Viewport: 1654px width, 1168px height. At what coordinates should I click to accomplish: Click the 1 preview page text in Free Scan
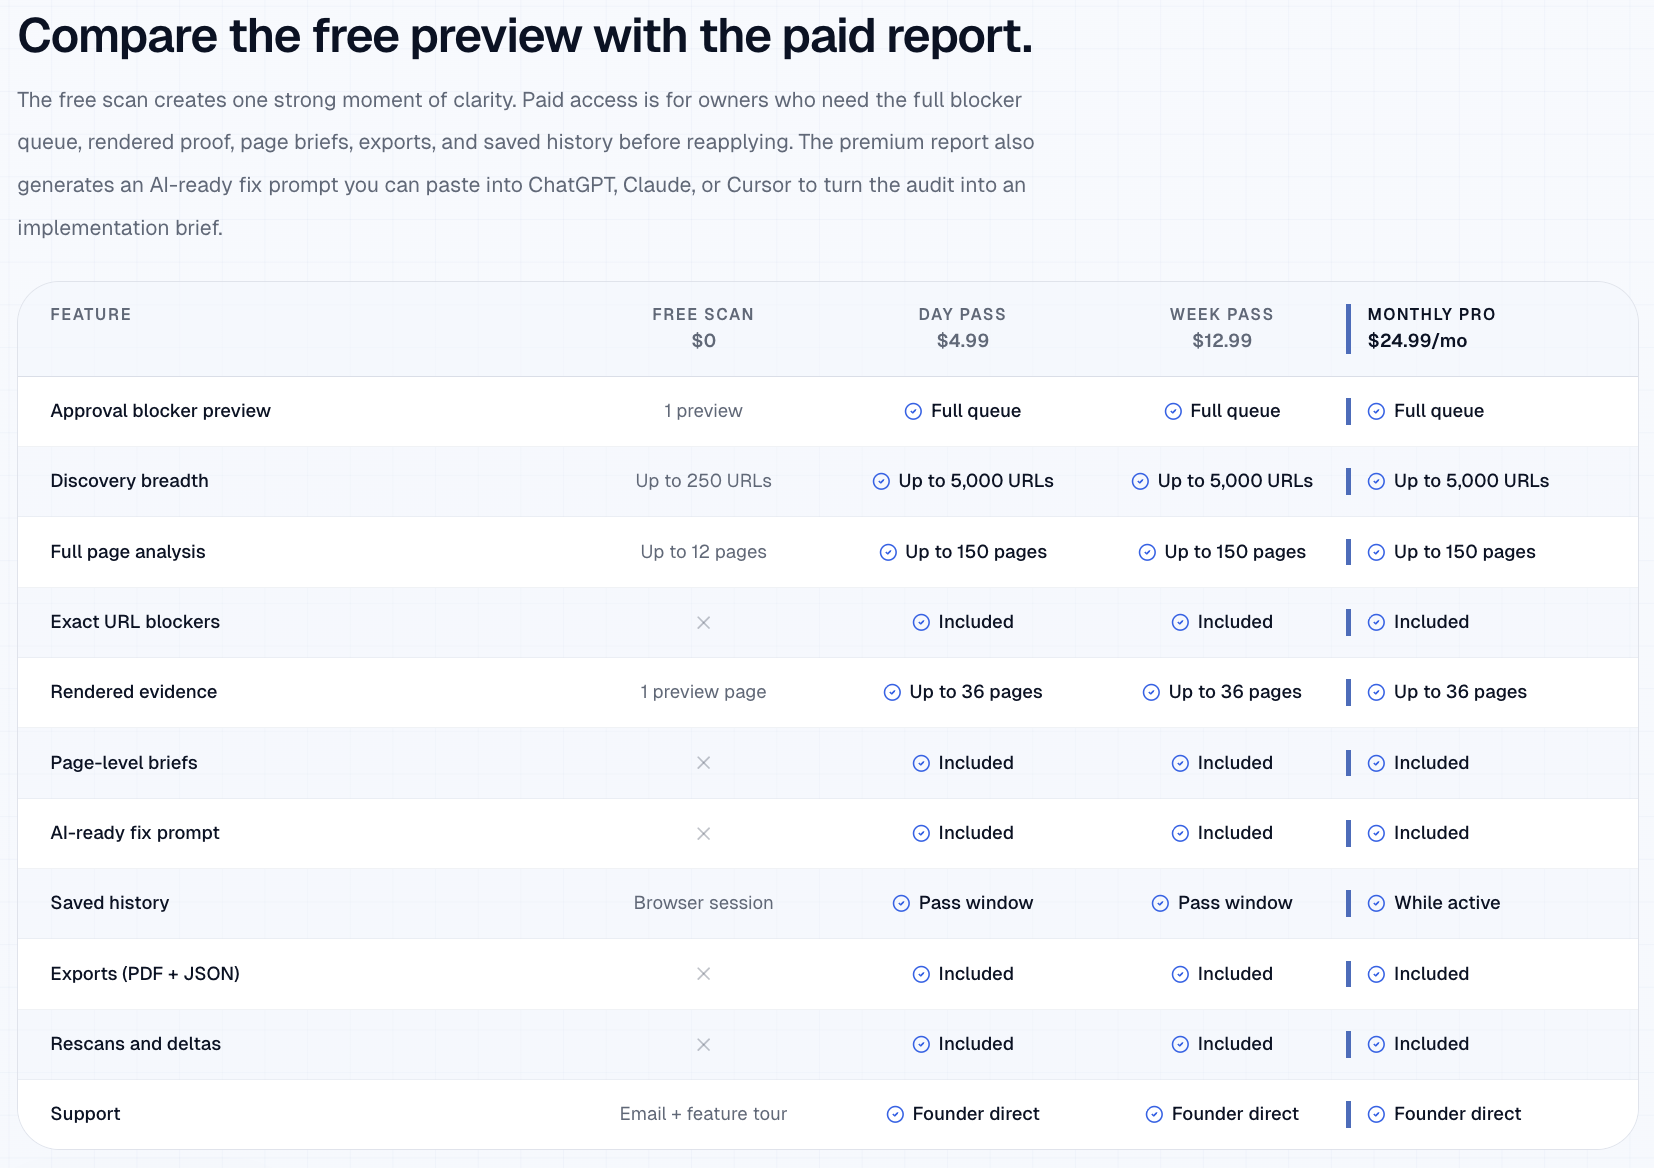tap(703, 692)
